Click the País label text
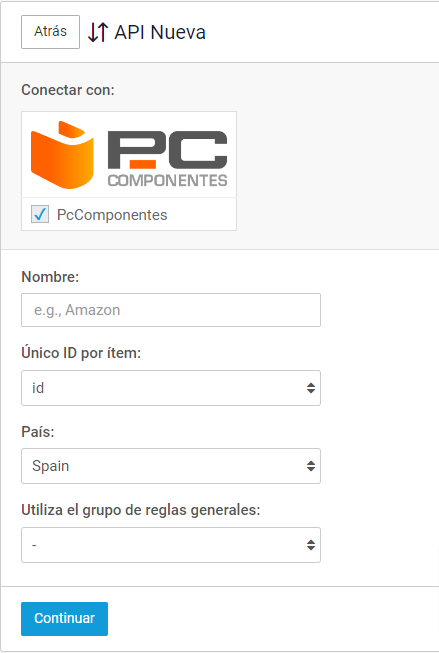This screenshot has width=439, height=653. pos(38,432)
